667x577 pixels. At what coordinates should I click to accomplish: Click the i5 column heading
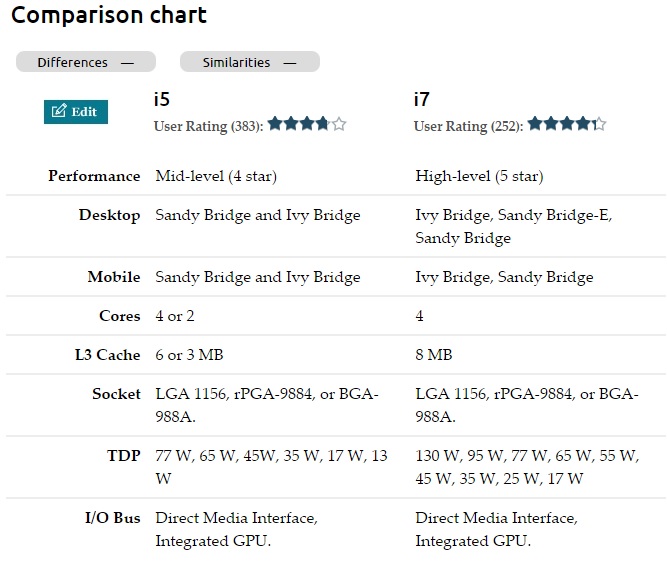tap(162, 99)
